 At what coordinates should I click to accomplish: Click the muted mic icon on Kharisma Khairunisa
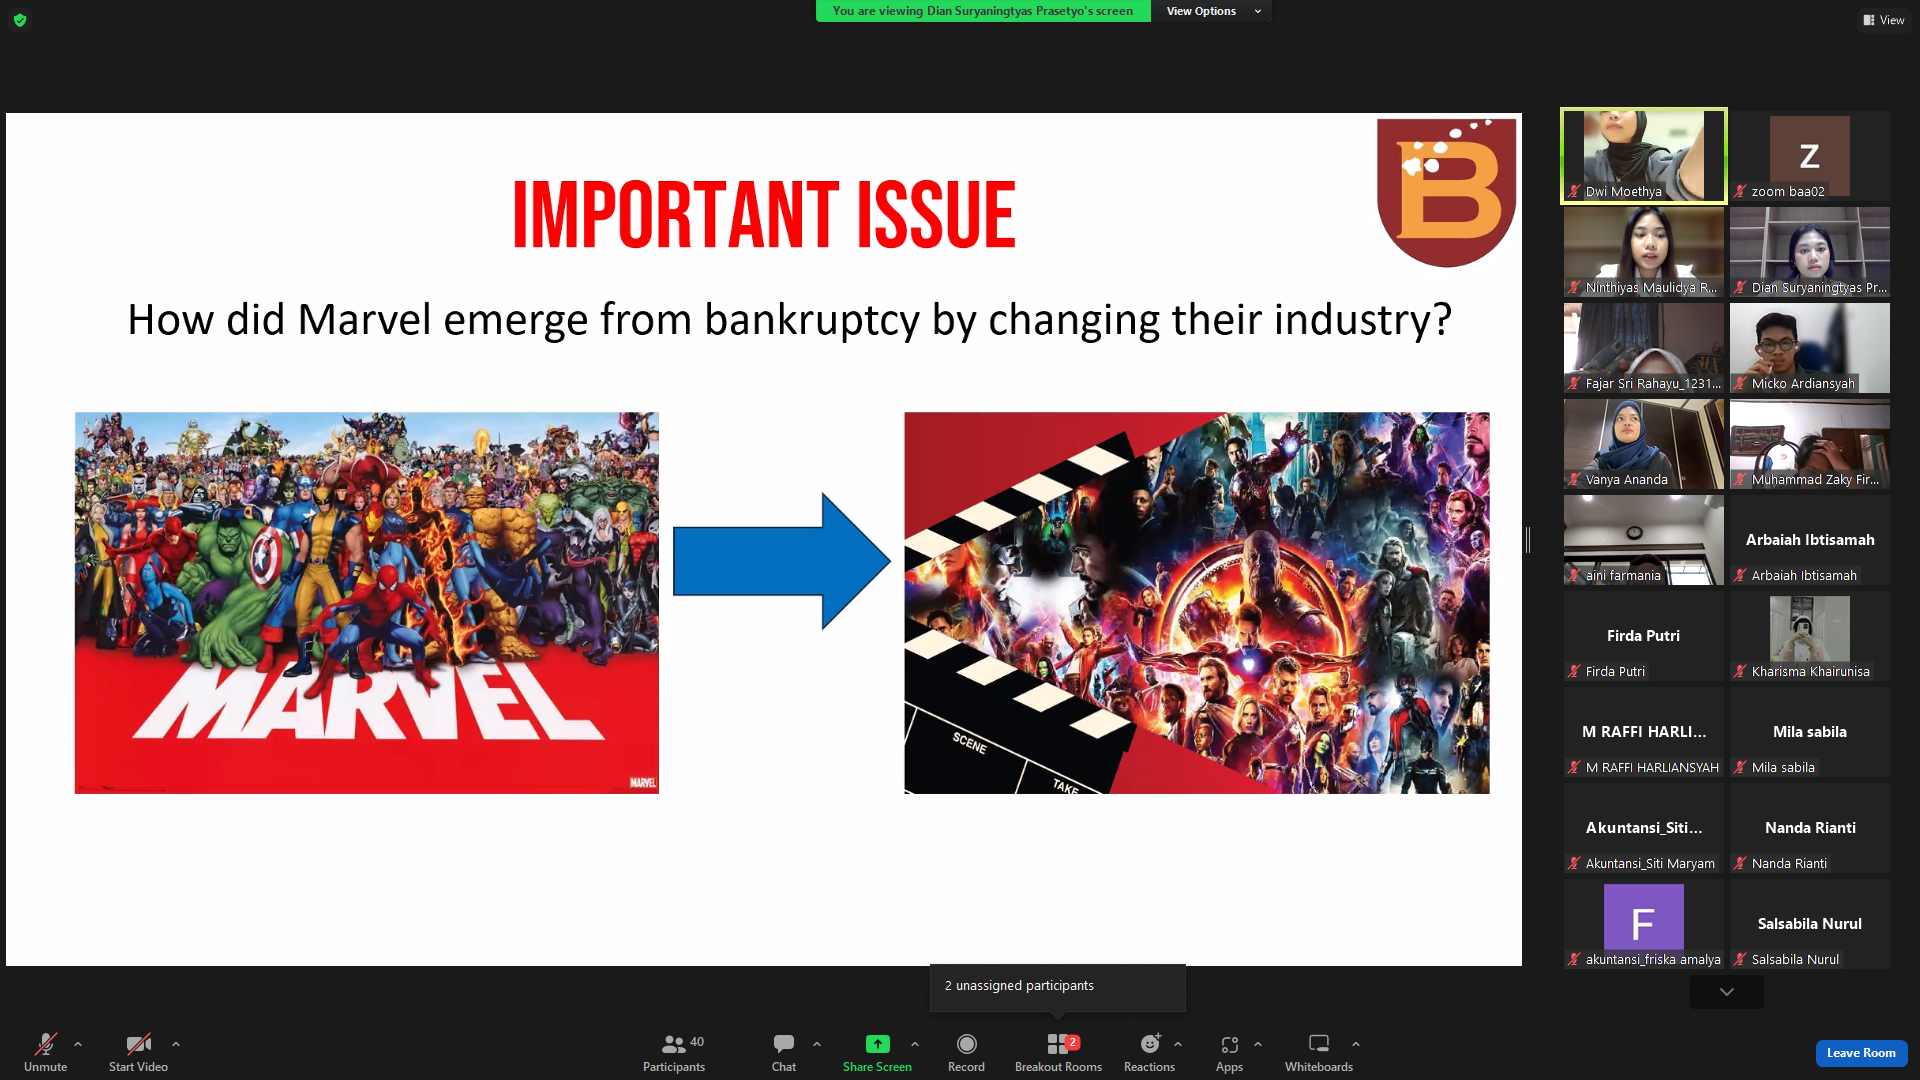(x=1741, y=672)
